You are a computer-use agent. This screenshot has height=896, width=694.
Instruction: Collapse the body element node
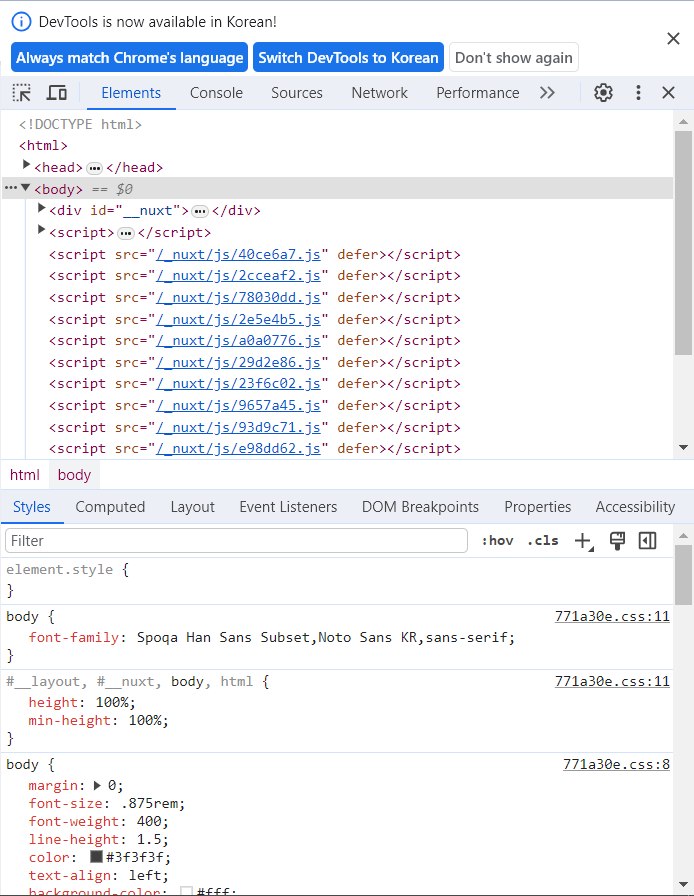pos(25,187)
